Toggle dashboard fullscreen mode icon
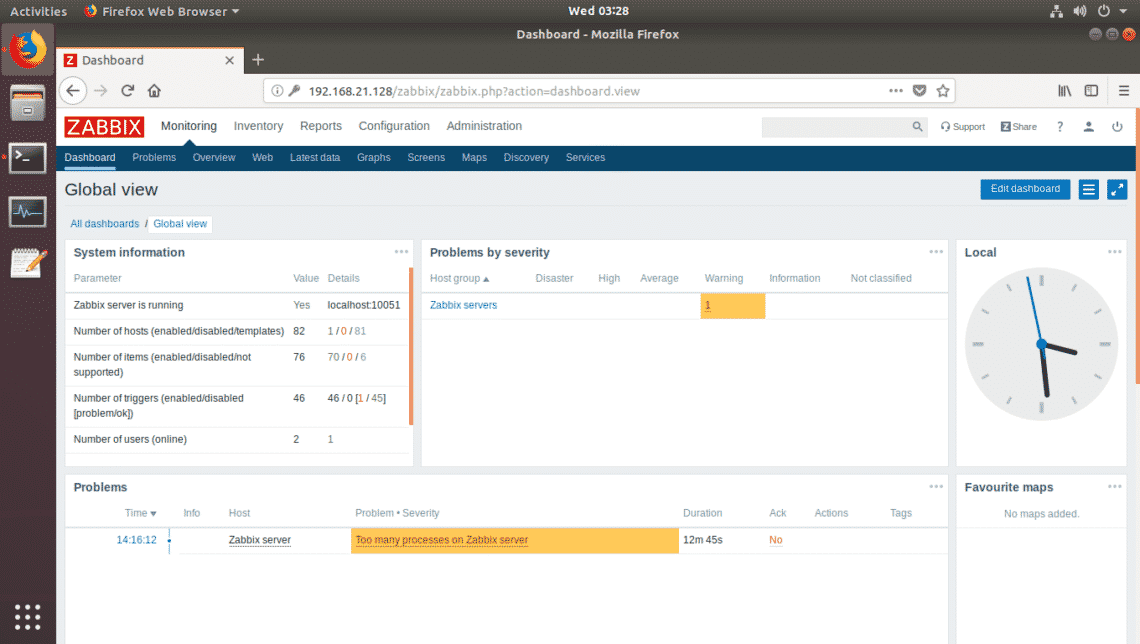This screenshot has width=1140, height=644. (1117, 190)
